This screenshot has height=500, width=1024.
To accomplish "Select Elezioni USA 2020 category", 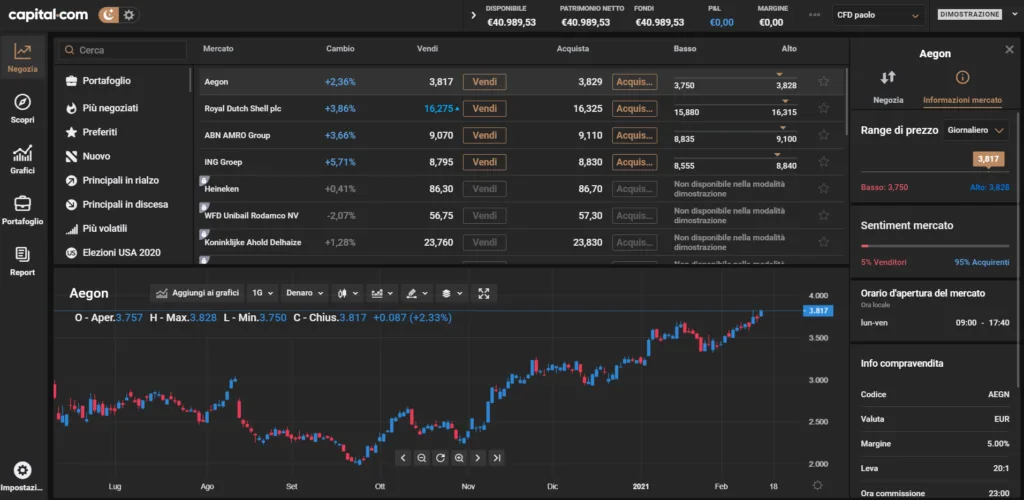I will coord(121,253).
